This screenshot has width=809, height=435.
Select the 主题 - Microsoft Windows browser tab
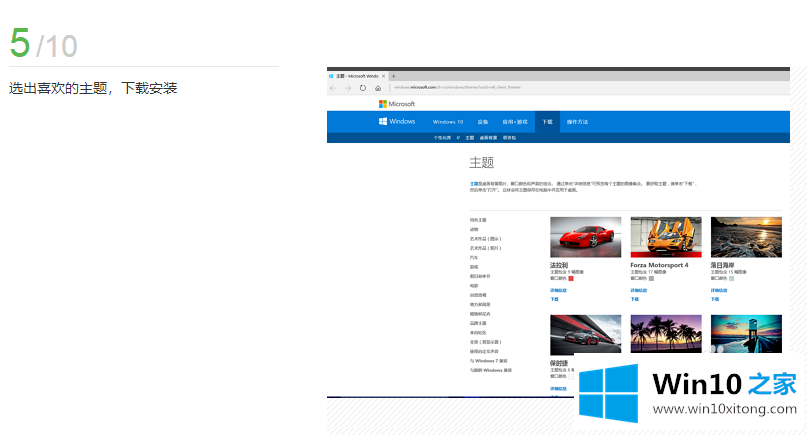click(x=358, y=76)
